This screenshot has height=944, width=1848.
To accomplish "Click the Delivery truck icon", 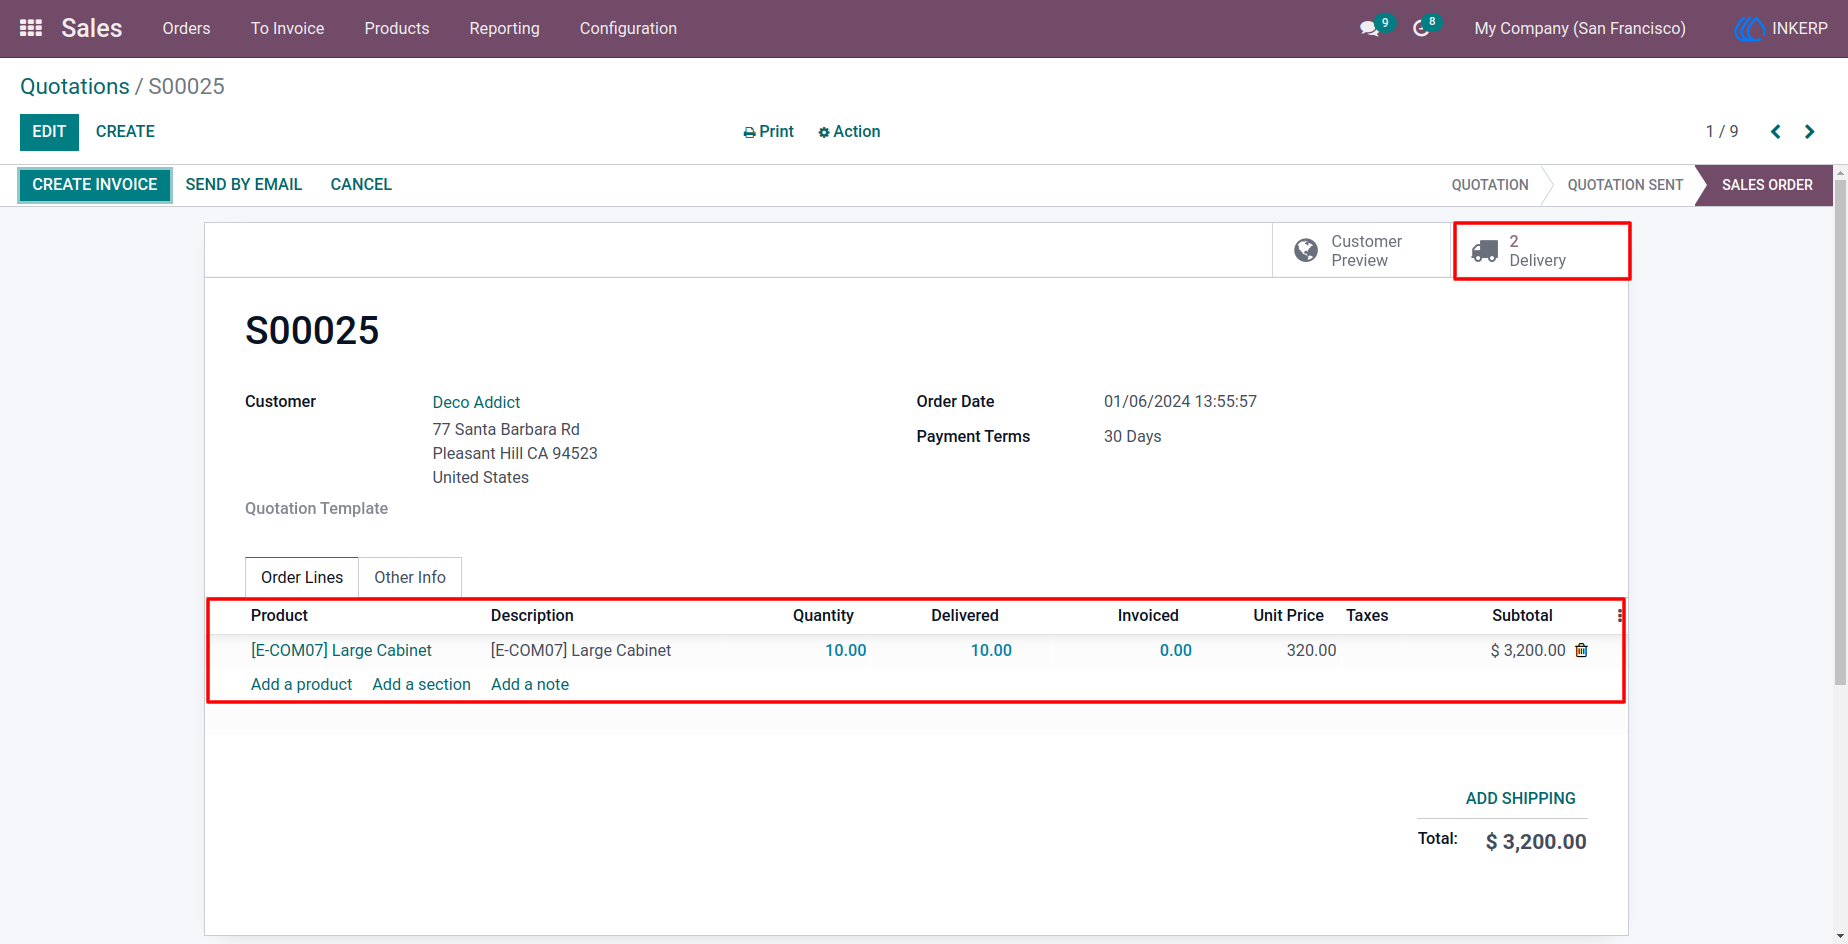I will [x=1485, y=251].
